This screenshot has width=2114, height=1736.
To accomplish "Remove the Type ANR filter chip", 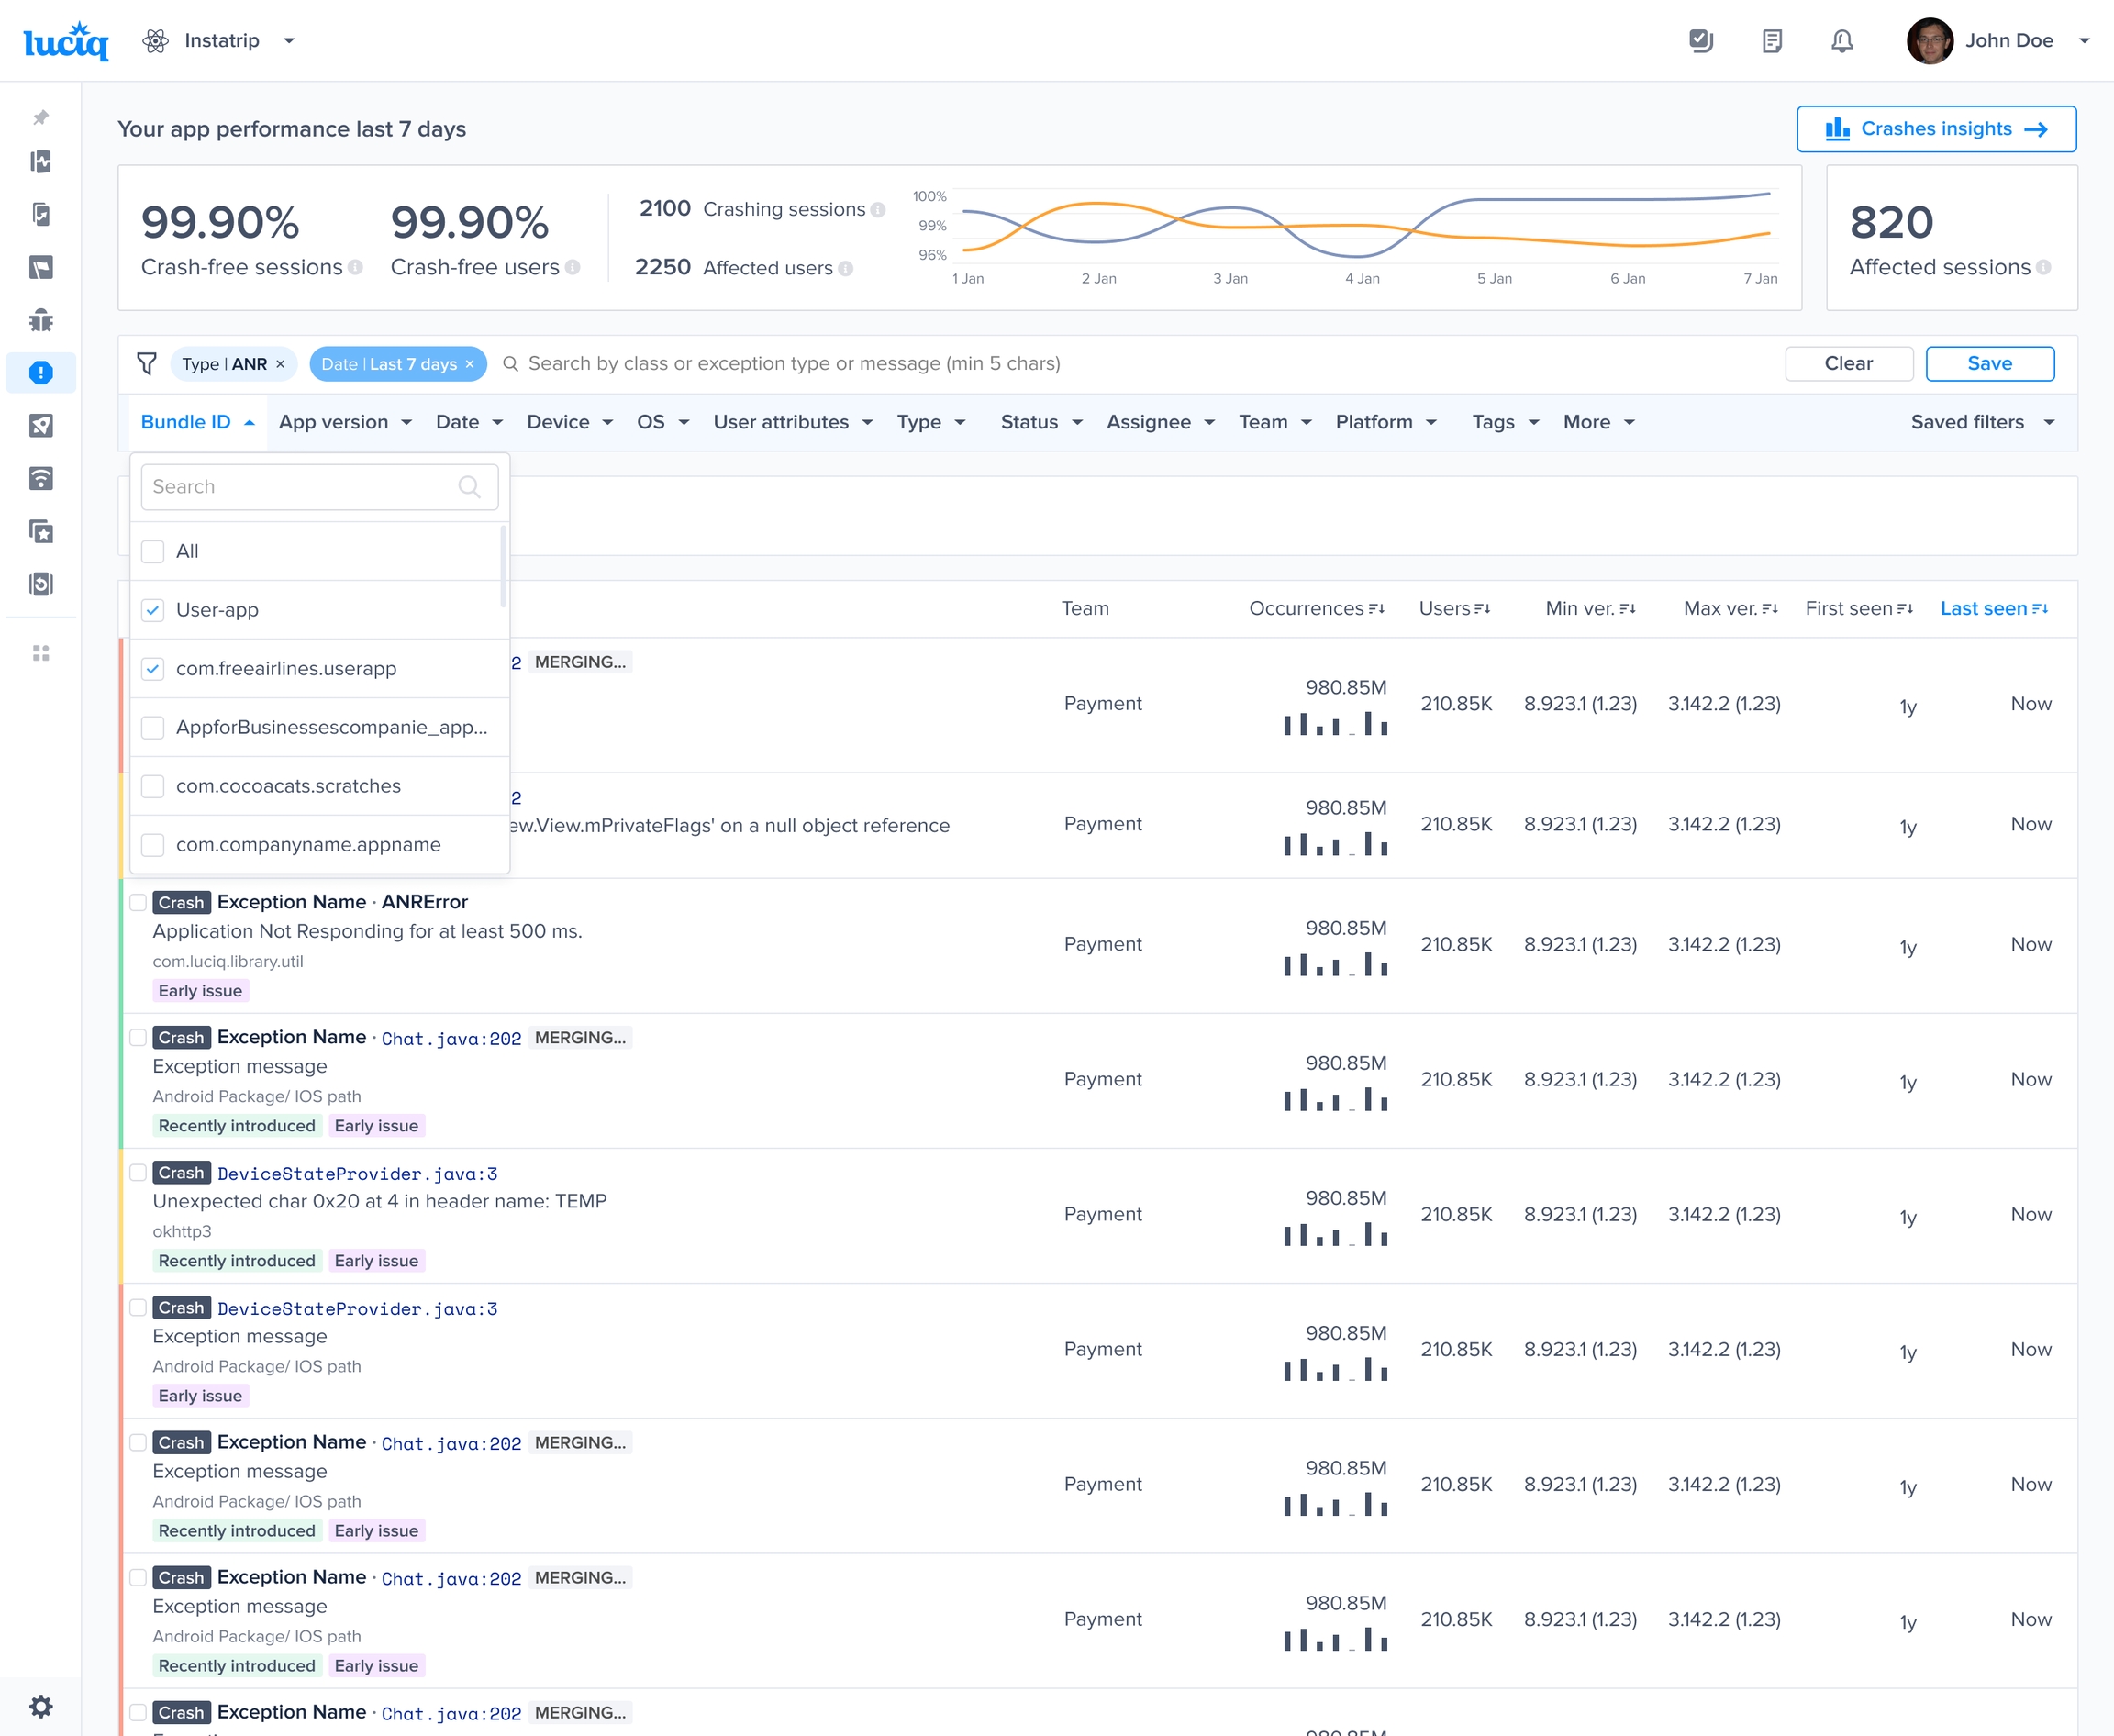I will pos(281,364).
